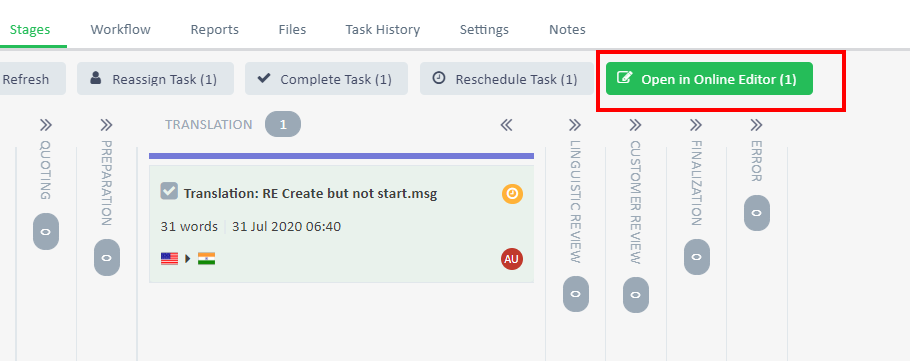Open the Task History tab

tap(382, 30)
